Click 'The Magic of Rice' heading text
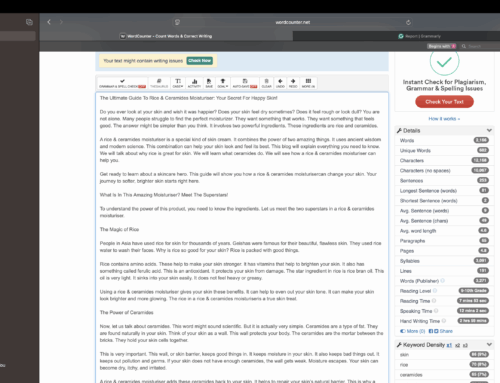 pos(119,229)
